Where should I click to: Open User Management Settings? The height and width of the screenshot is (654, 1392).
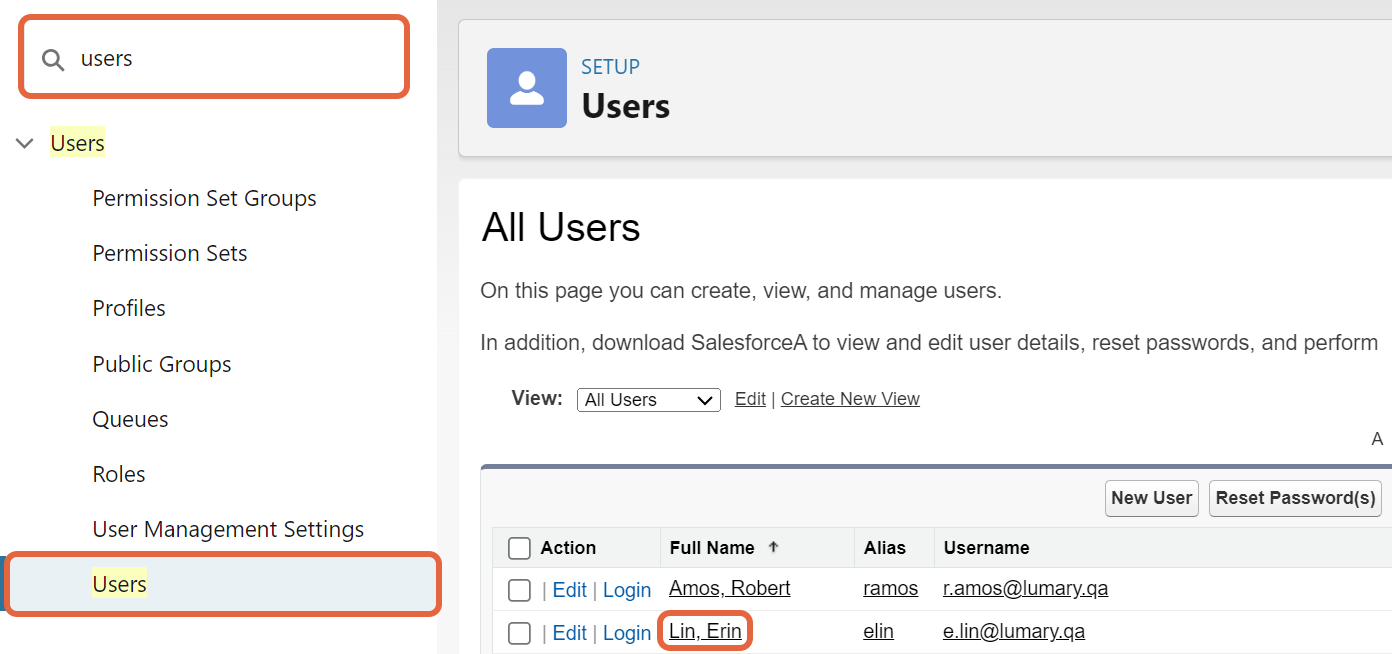point(227,528)
